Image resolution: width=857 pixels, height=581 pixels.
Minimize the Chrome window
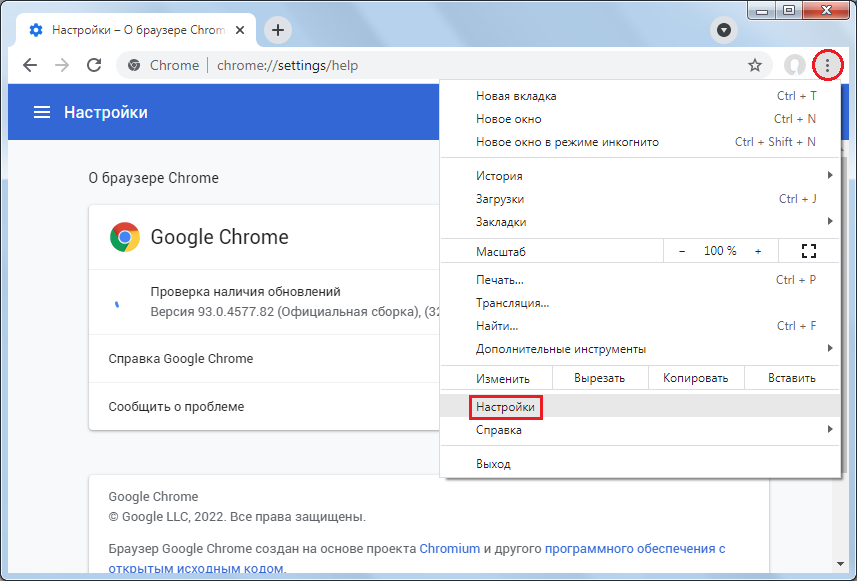[762, 10]
